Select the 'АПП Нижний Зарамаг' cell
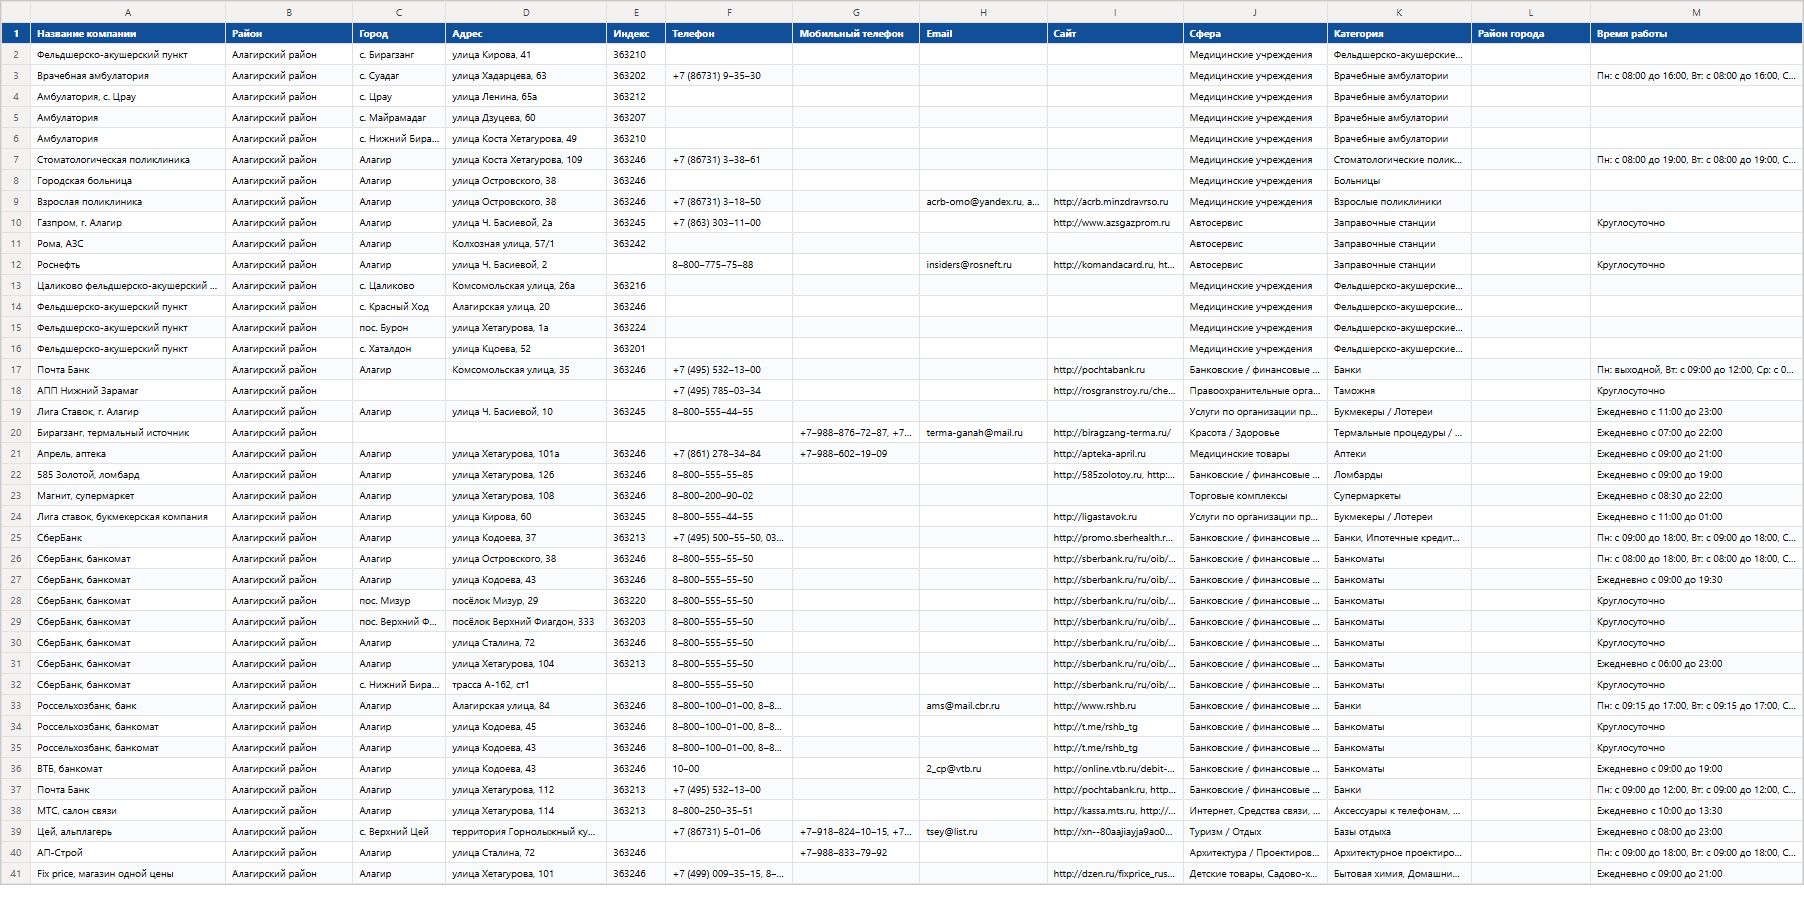 tap(128, 391)
